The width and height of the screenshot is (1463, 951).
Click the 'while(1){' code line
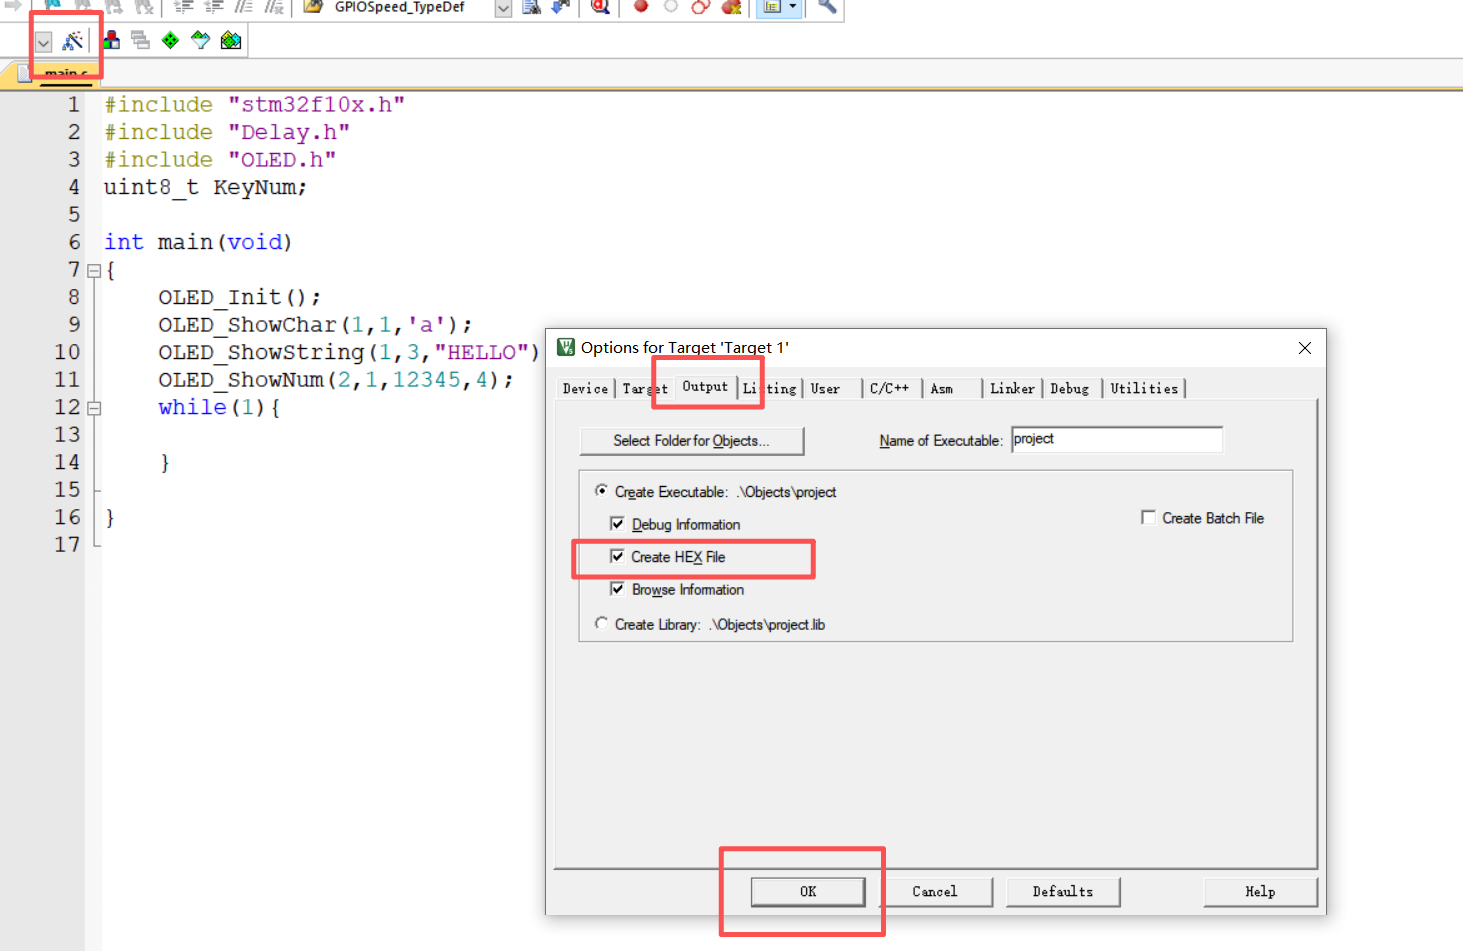point(219,408)
